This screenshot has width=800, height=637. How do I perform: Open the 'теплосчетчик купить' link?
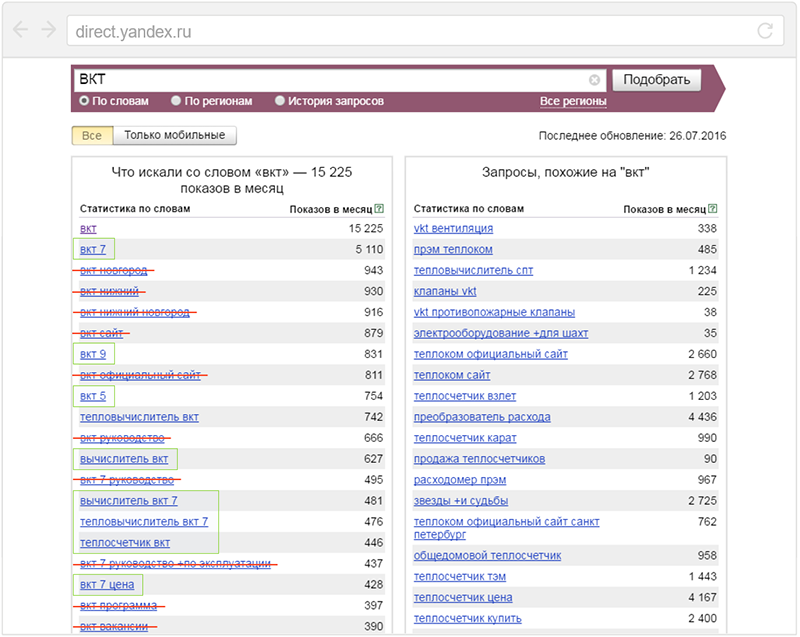[468, 618]
